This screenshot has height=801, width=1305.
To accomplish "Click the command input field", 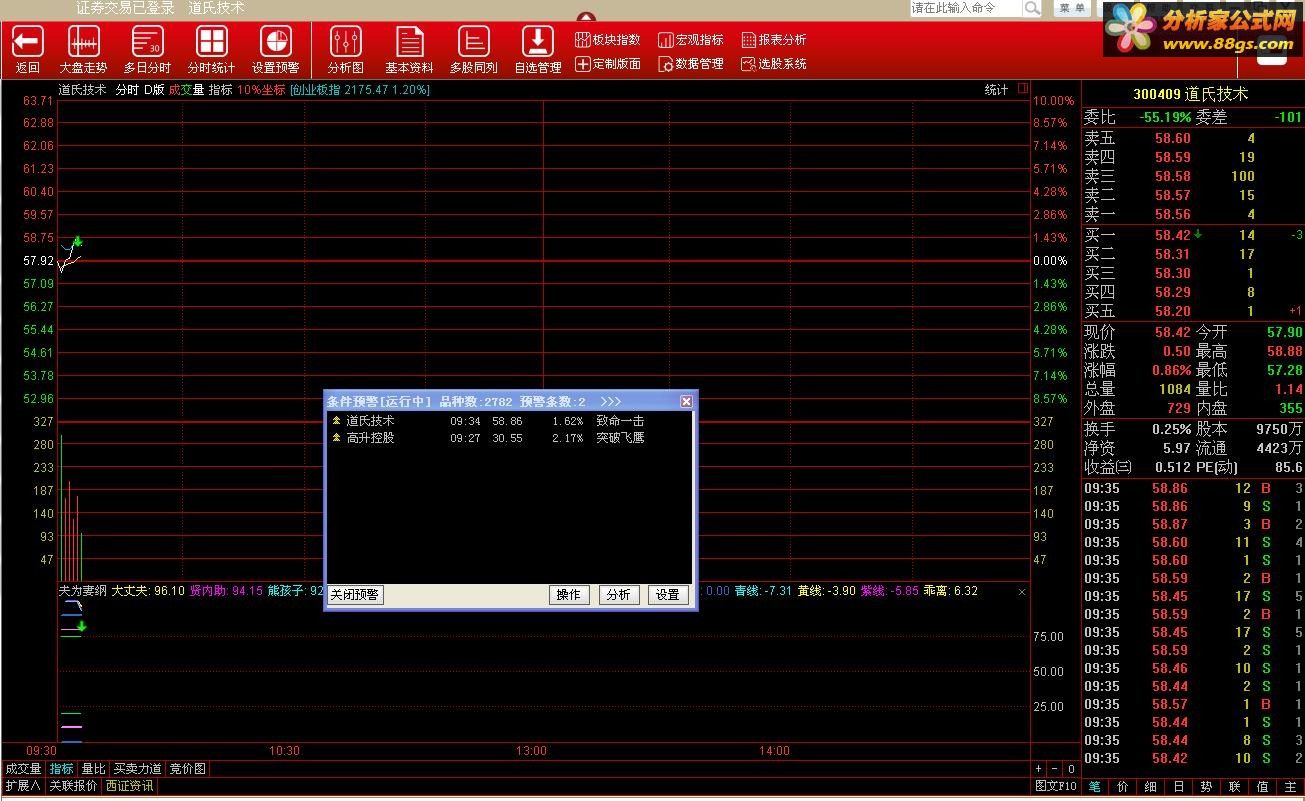I will point(966,8).
